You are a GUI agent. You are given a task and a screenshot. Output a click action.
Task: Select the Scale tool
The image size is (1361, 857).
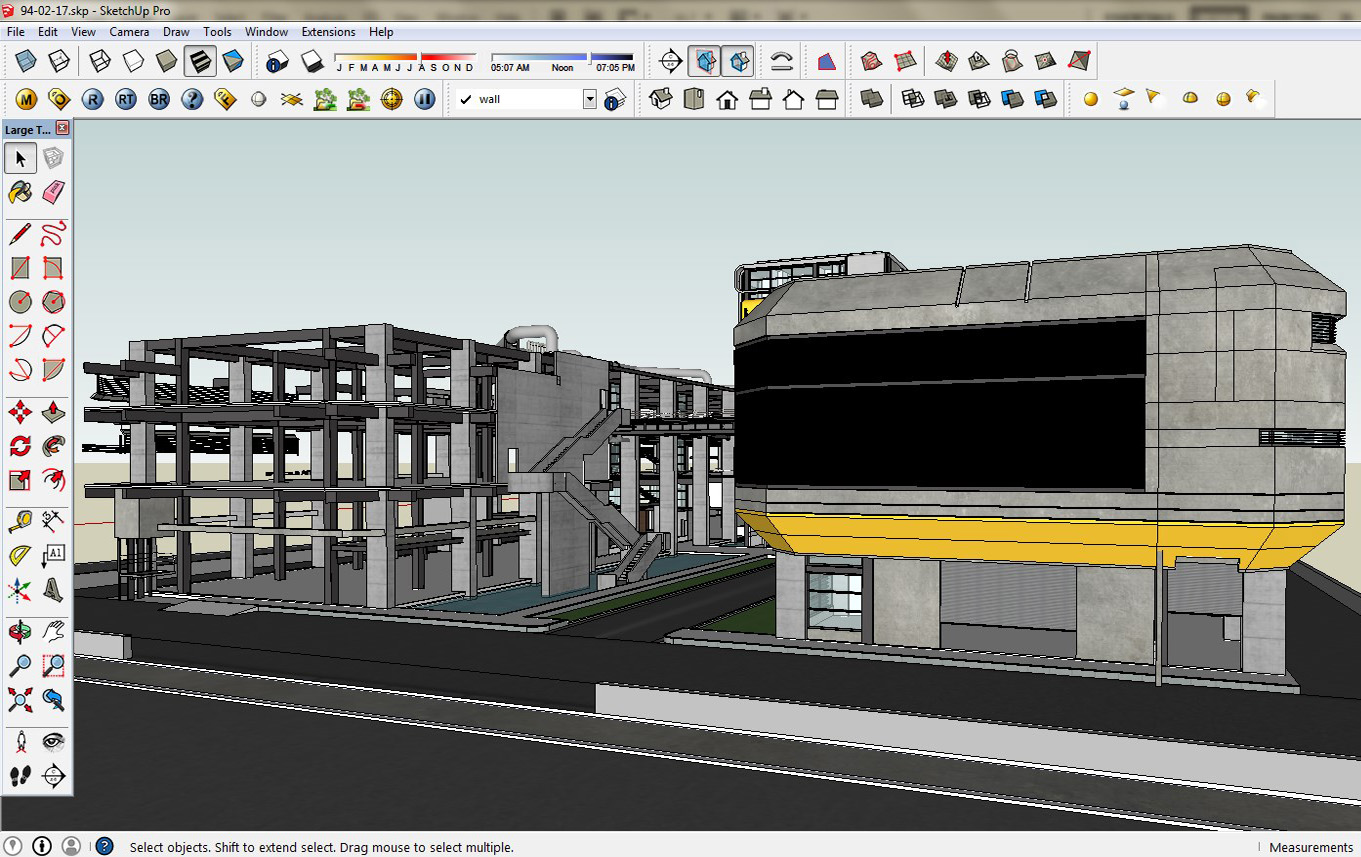[x=20, y=479]
